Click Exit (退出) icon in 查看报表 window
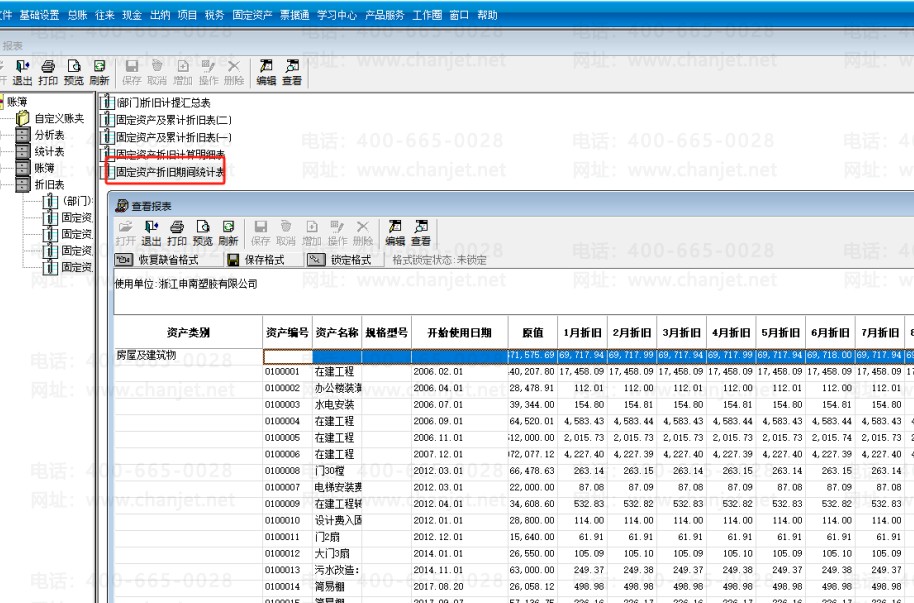914x603 pixels. (151, 233)
